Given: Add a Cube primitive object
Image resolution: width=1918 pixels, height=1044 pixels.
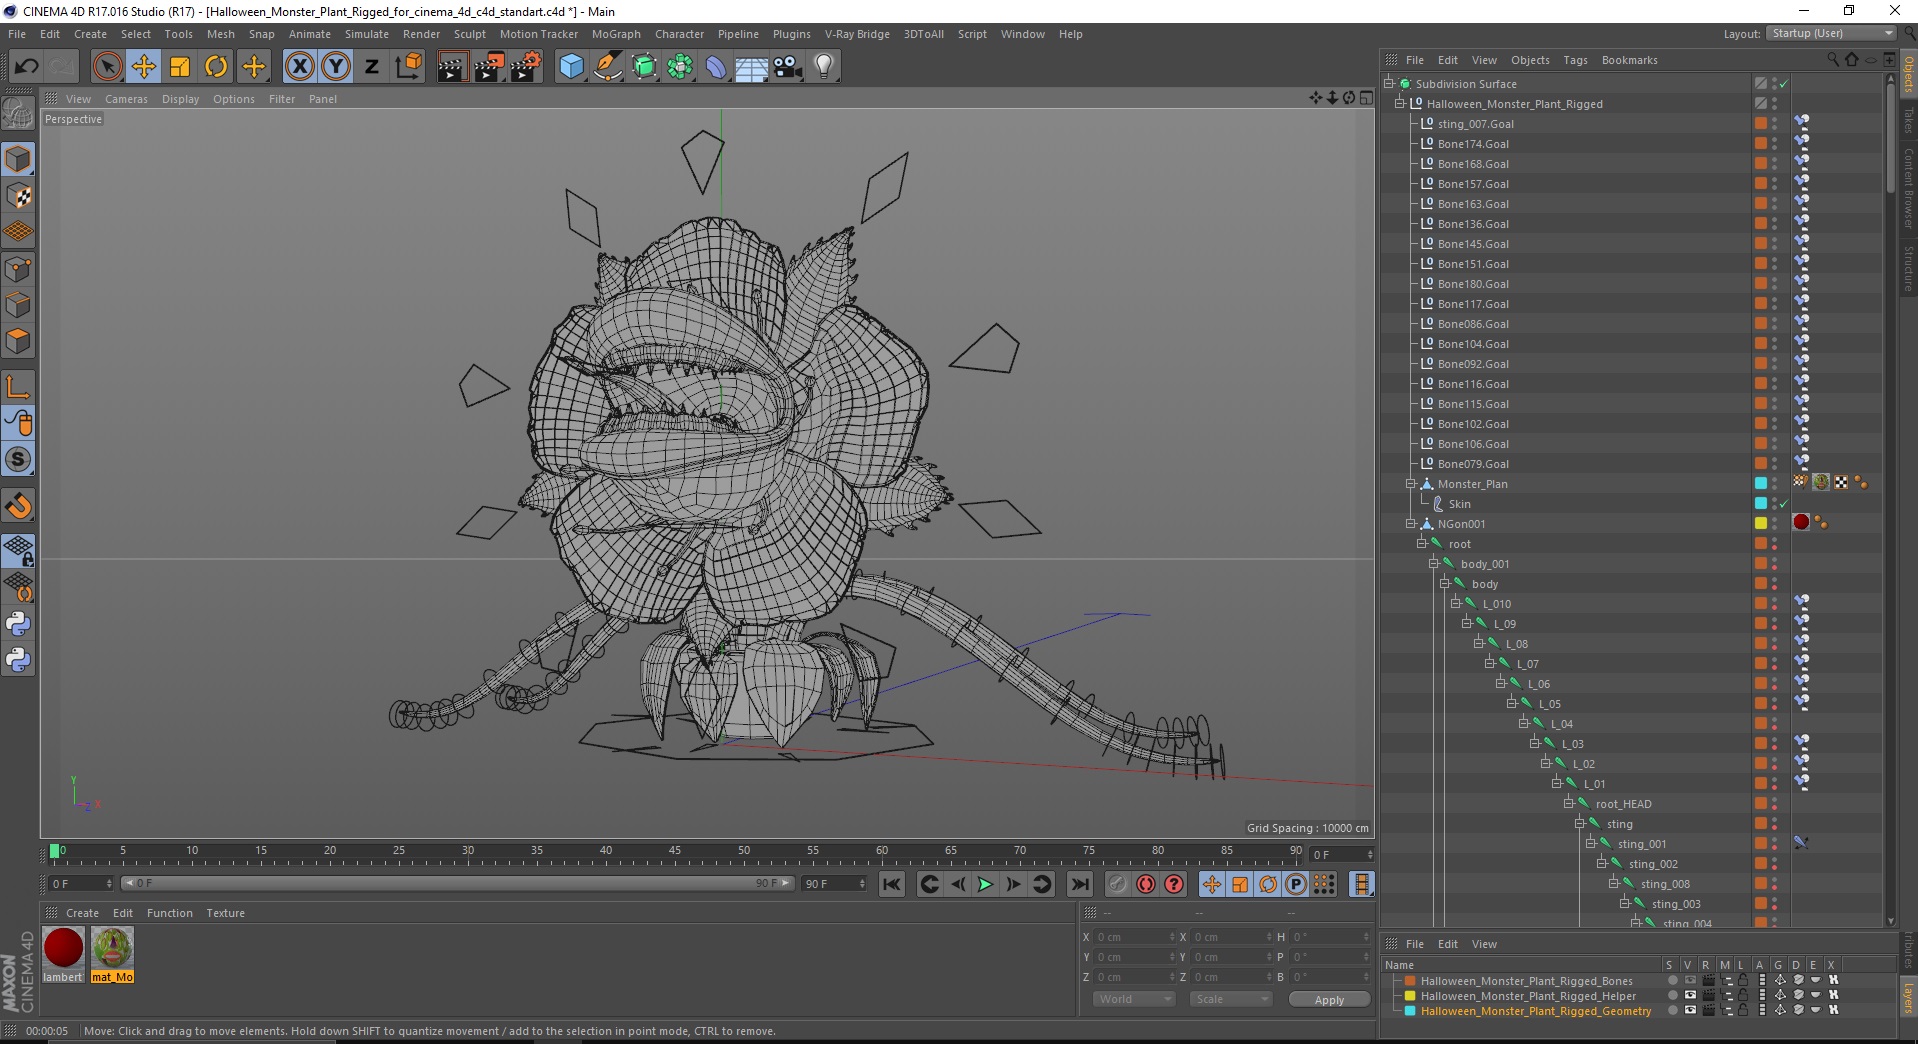Looking at the screenshot, I should click(571, 67).
